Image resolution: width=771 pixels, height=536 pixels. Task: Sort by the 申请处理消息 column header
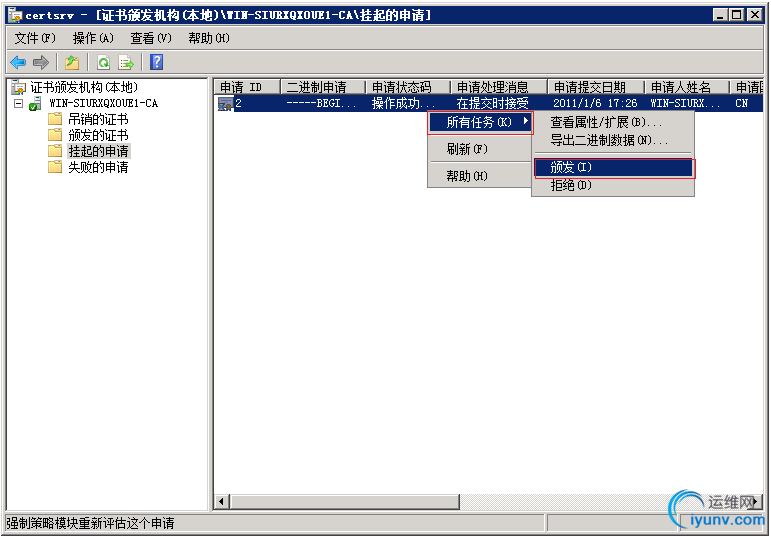[x=499, y=87]
